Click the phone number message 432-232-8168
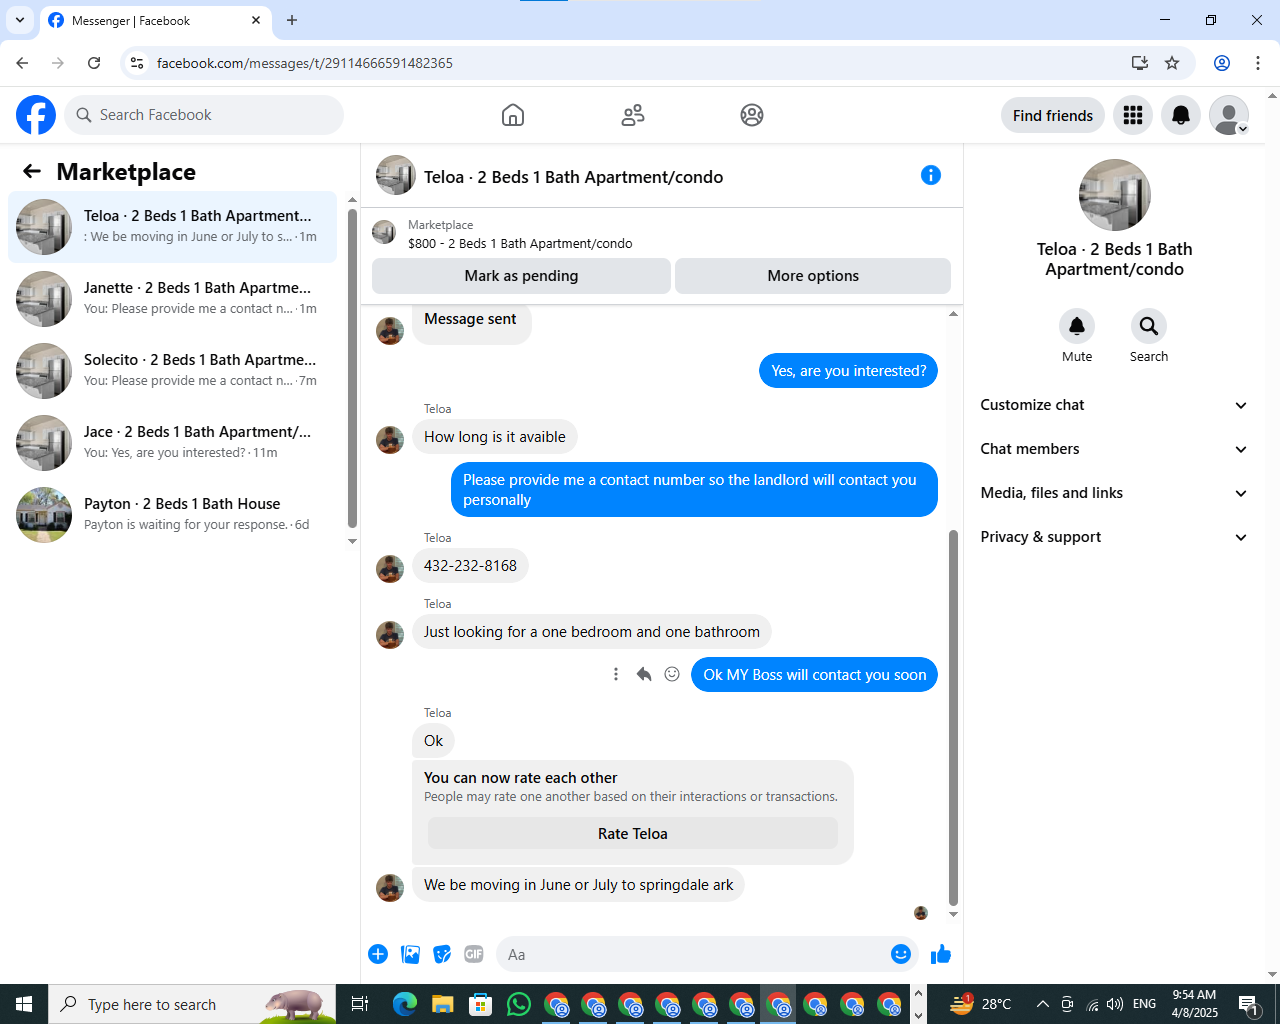Viewport: 1280px width, 1024px height. 470,566
